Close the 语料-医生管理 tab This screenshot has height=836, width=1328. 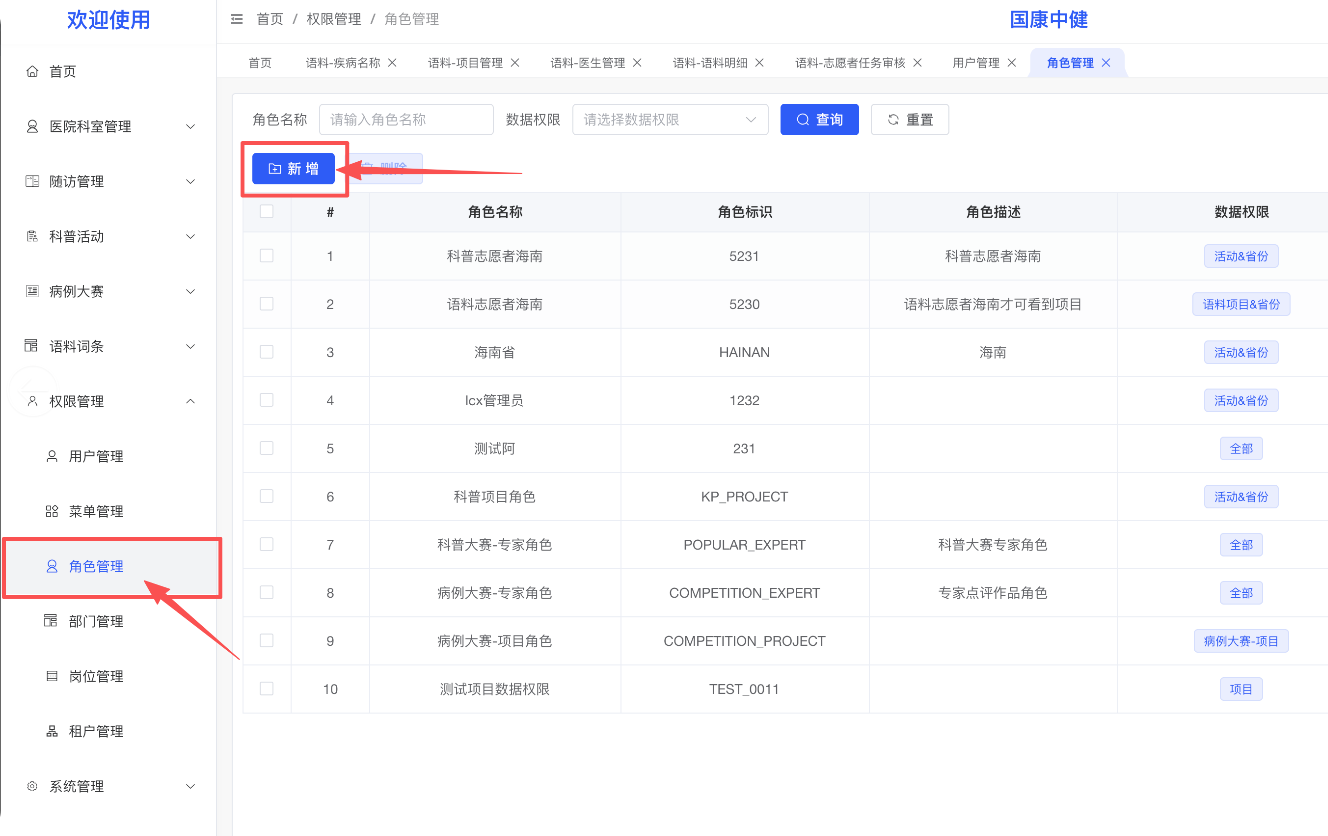637,63
